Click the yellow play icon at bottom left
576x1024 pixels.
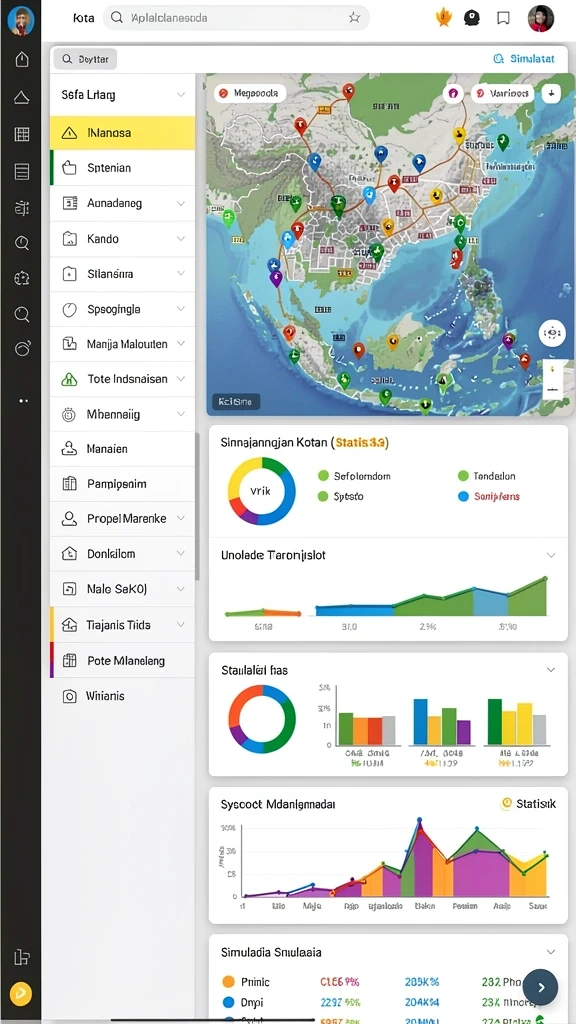tap(20, 994)
